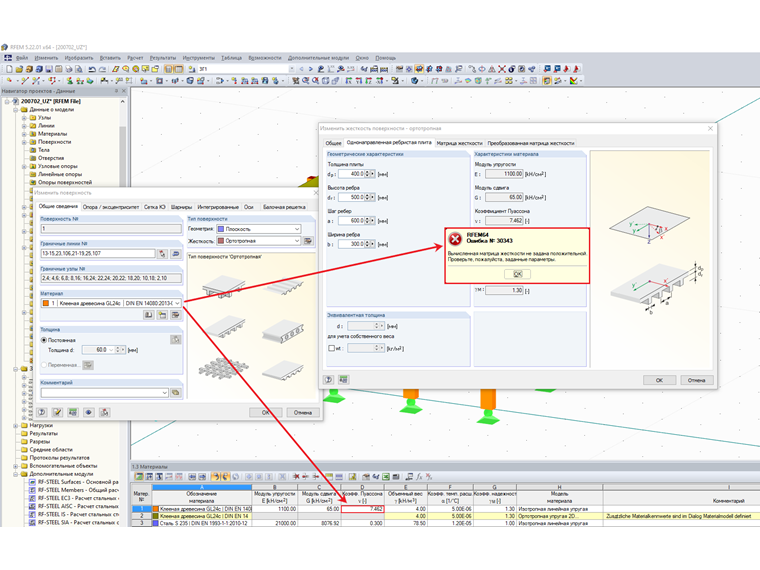
Task: Click the reverse boundary lines icon
Action: (176, 253)
